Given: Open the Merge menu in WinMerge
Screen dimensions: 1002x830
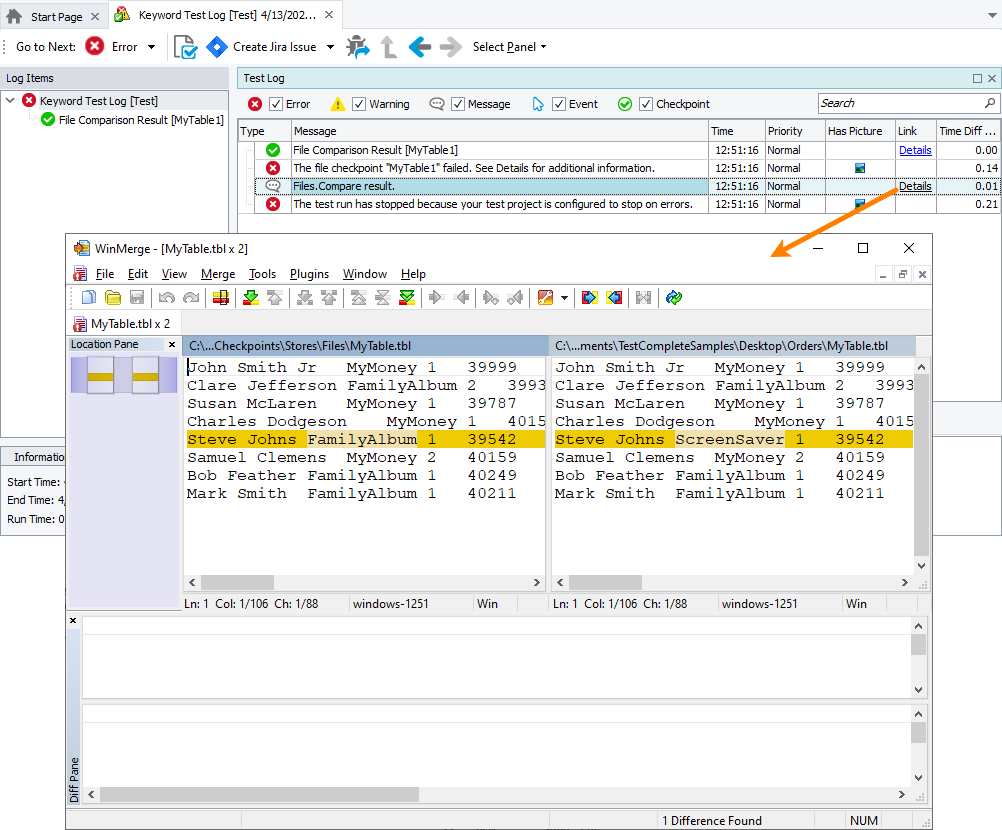Looking at the screenshot, I should click(218, 274).
